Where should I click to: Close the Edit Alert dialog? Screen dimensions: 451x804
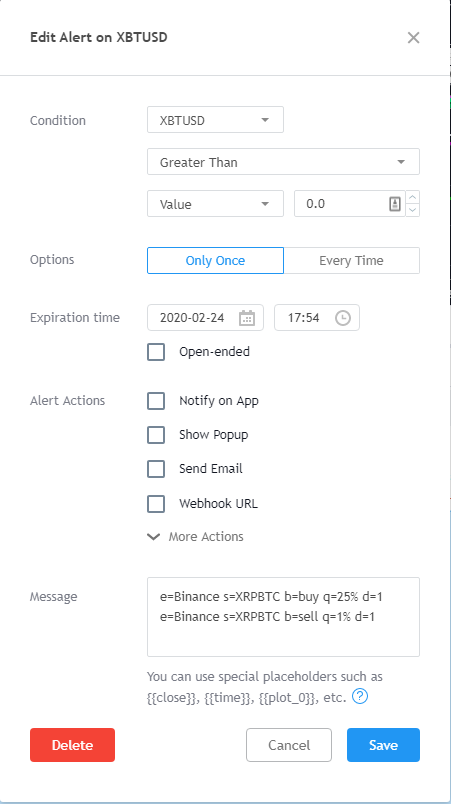[413, 37]
